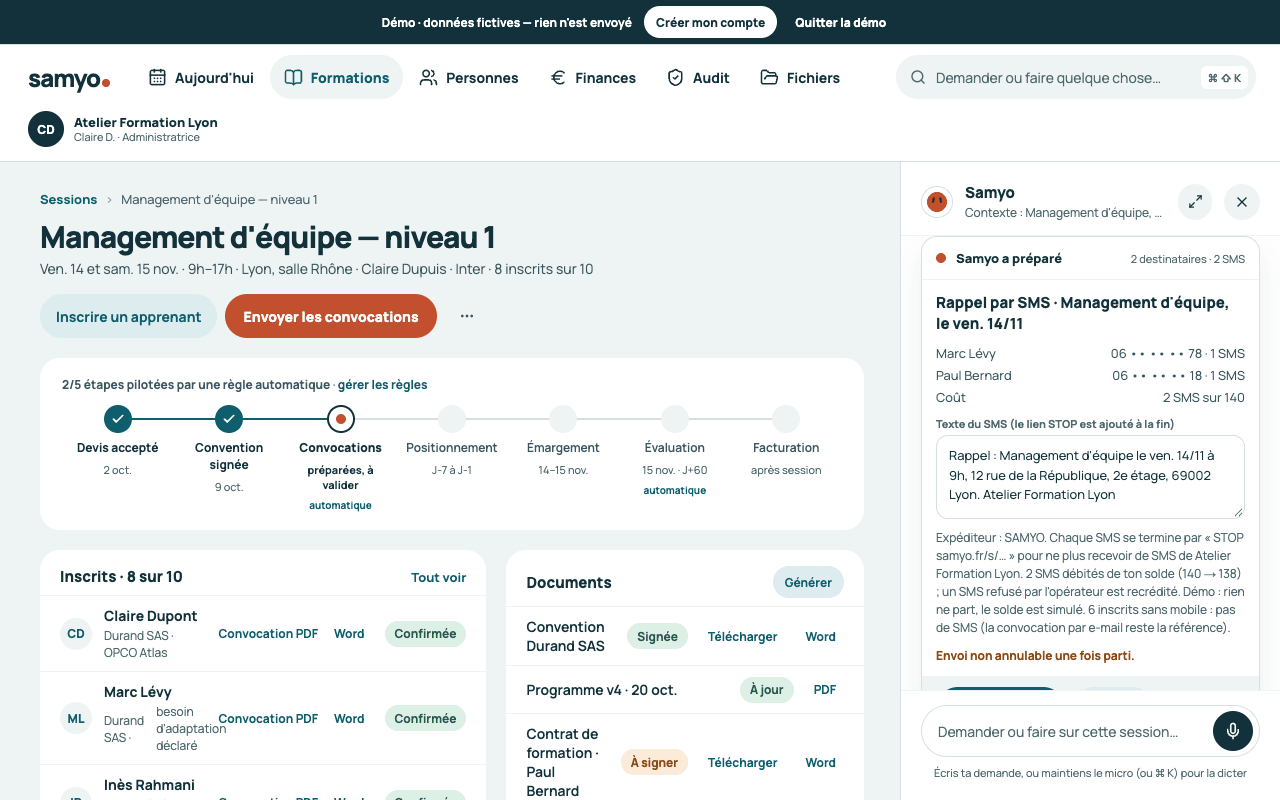Open Claire Dupont's Convocation PDF
This screenshot has width=1280, height=800.
tap(268, 633)
